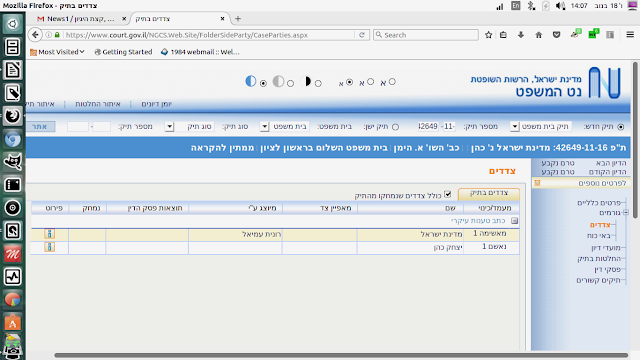Open Firefox hamburger menu
The width and height of the screenshot is (640, 360).
point(630,35)
